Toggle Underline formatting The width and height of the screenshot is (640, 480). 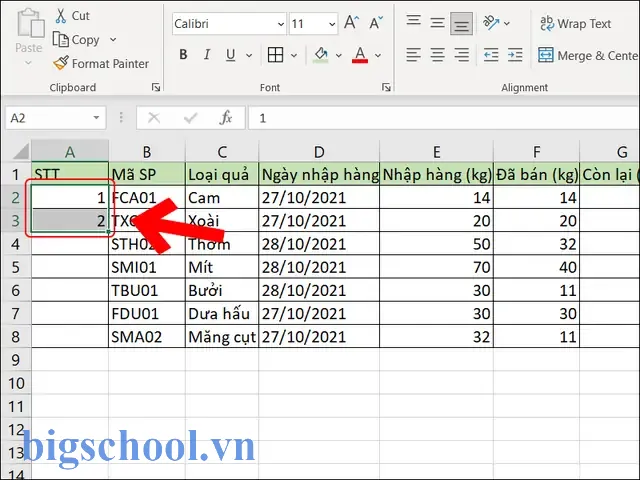(231, 54)
